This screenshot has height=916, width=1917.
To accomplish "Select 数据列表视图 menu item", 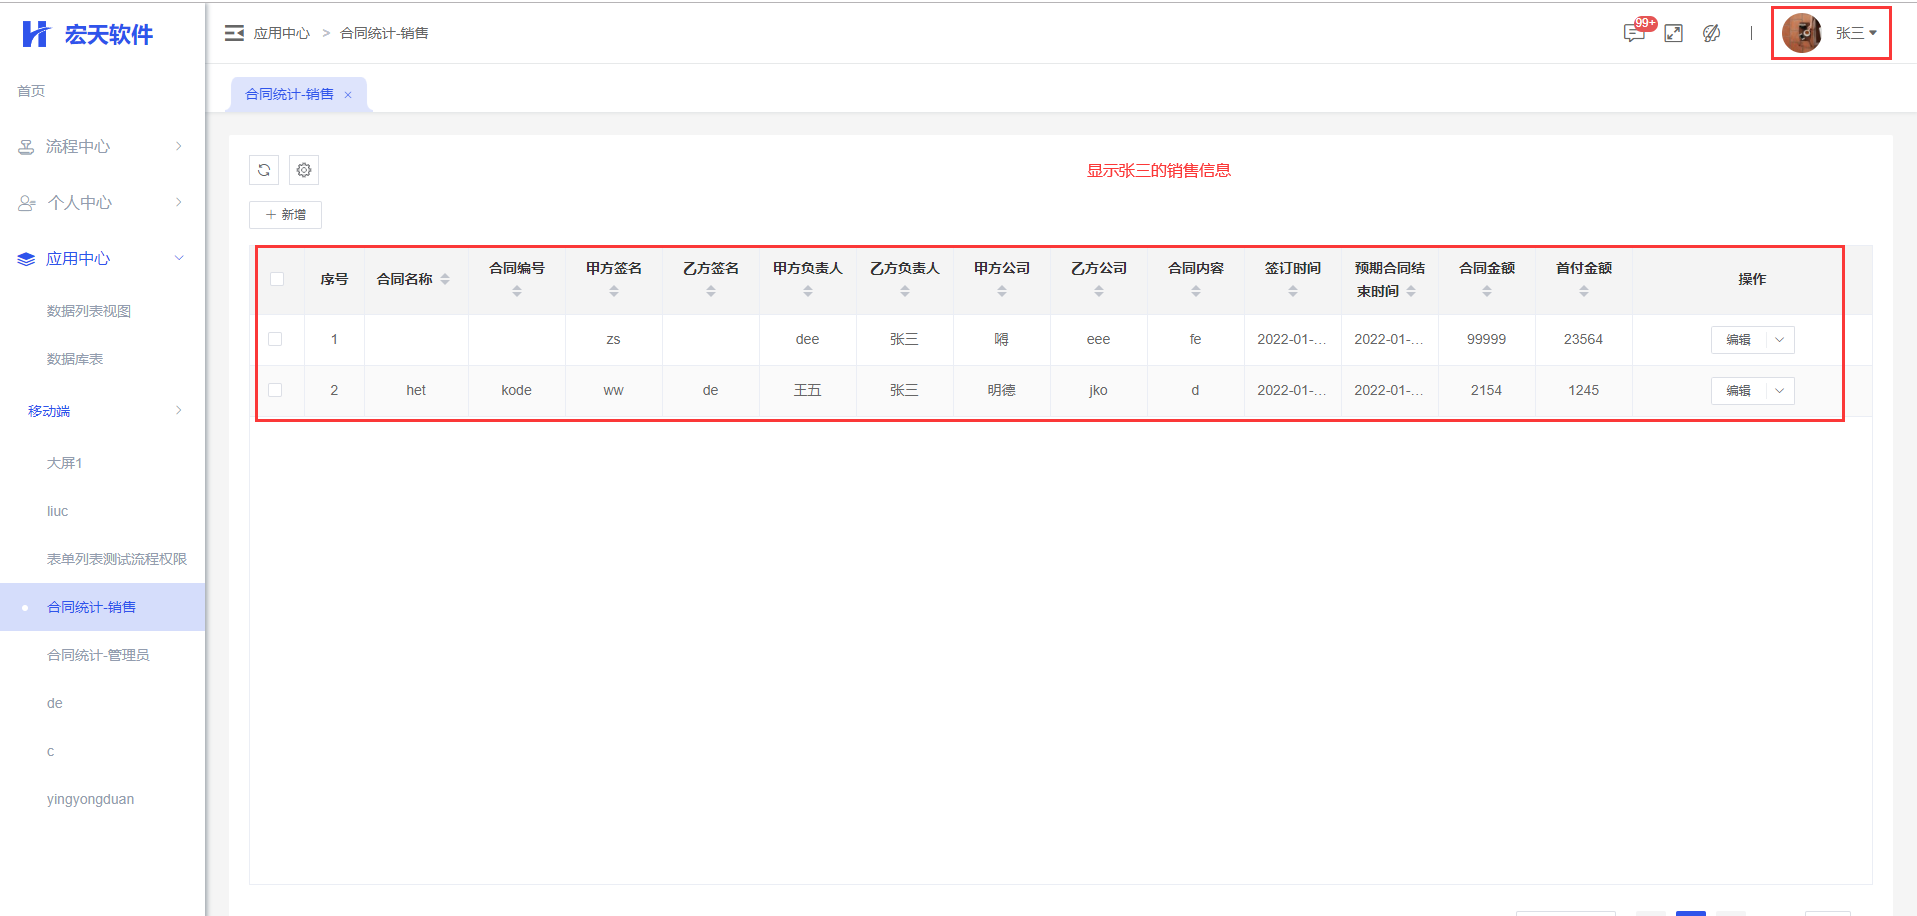I will tap(89, 311).
